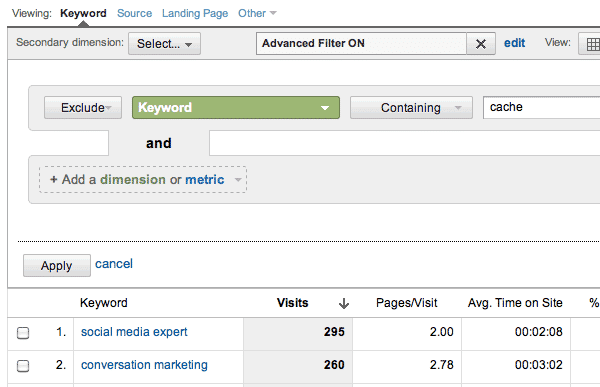The image size is (600, 387).
Task: Click the cancel link
Action: click(x=114, y=264)
